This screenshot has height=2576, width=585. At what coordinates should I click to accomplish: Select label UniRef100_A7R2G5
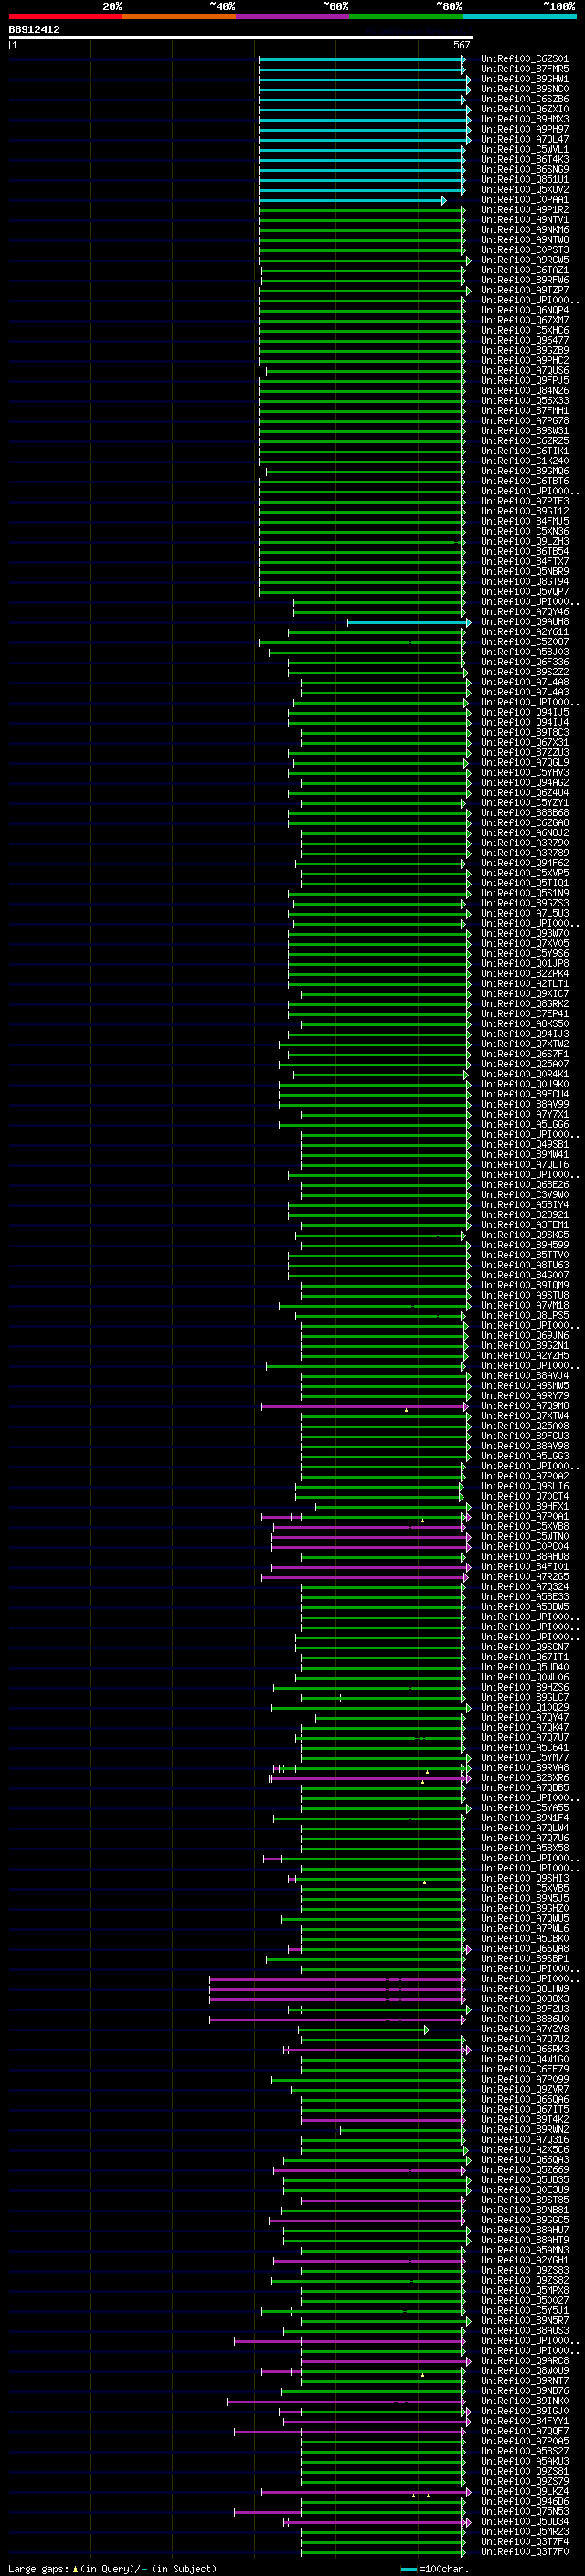point(524,1577)
